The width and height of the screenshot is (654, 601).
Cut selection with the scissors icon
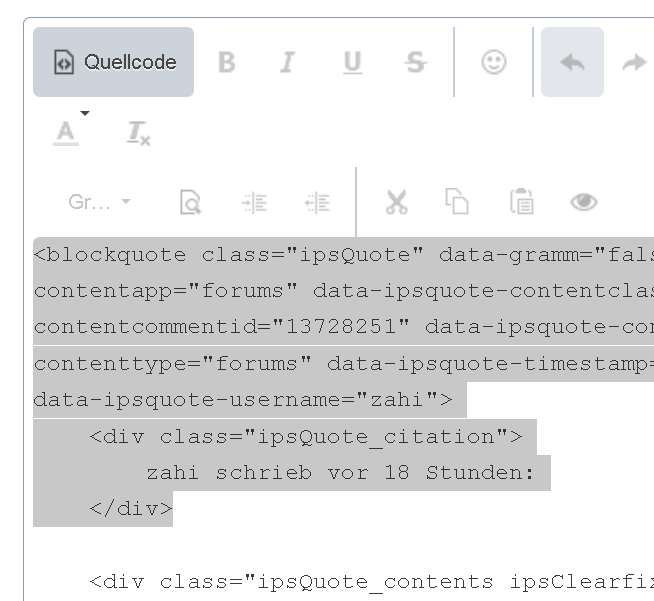(x=397, y=202)
